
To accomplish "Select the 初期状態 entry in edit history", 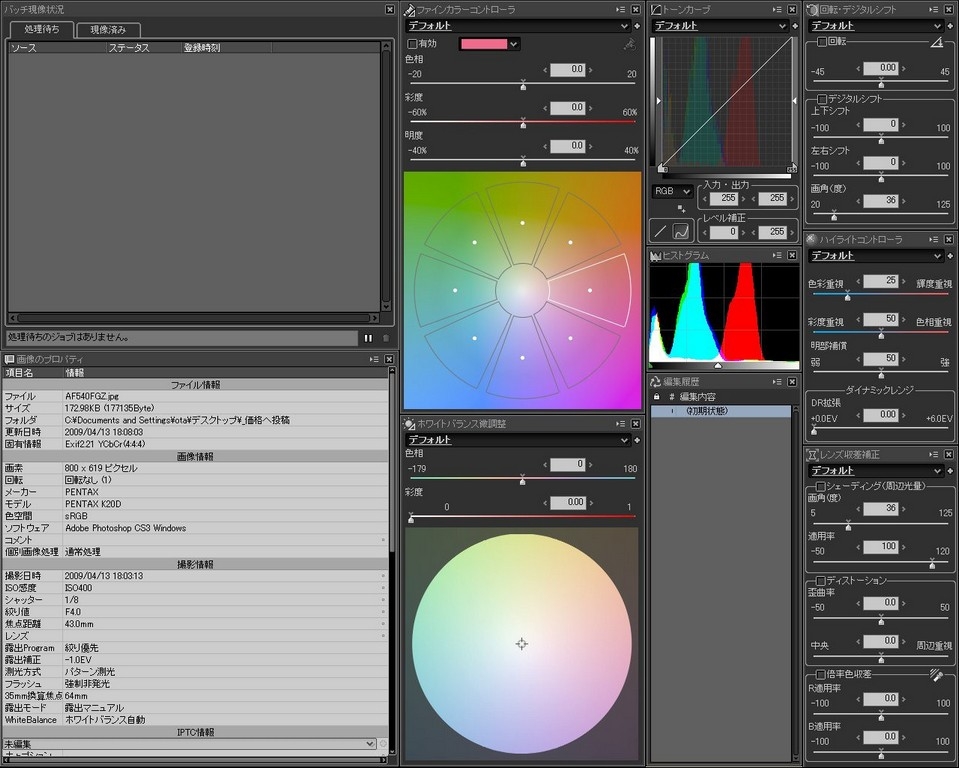I will [707, 411].
